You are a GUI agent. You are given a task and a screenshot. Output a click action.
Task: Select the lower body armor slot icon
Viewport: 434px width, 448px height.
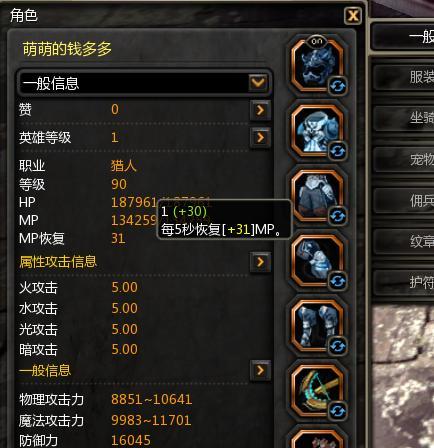click(317, 196)
